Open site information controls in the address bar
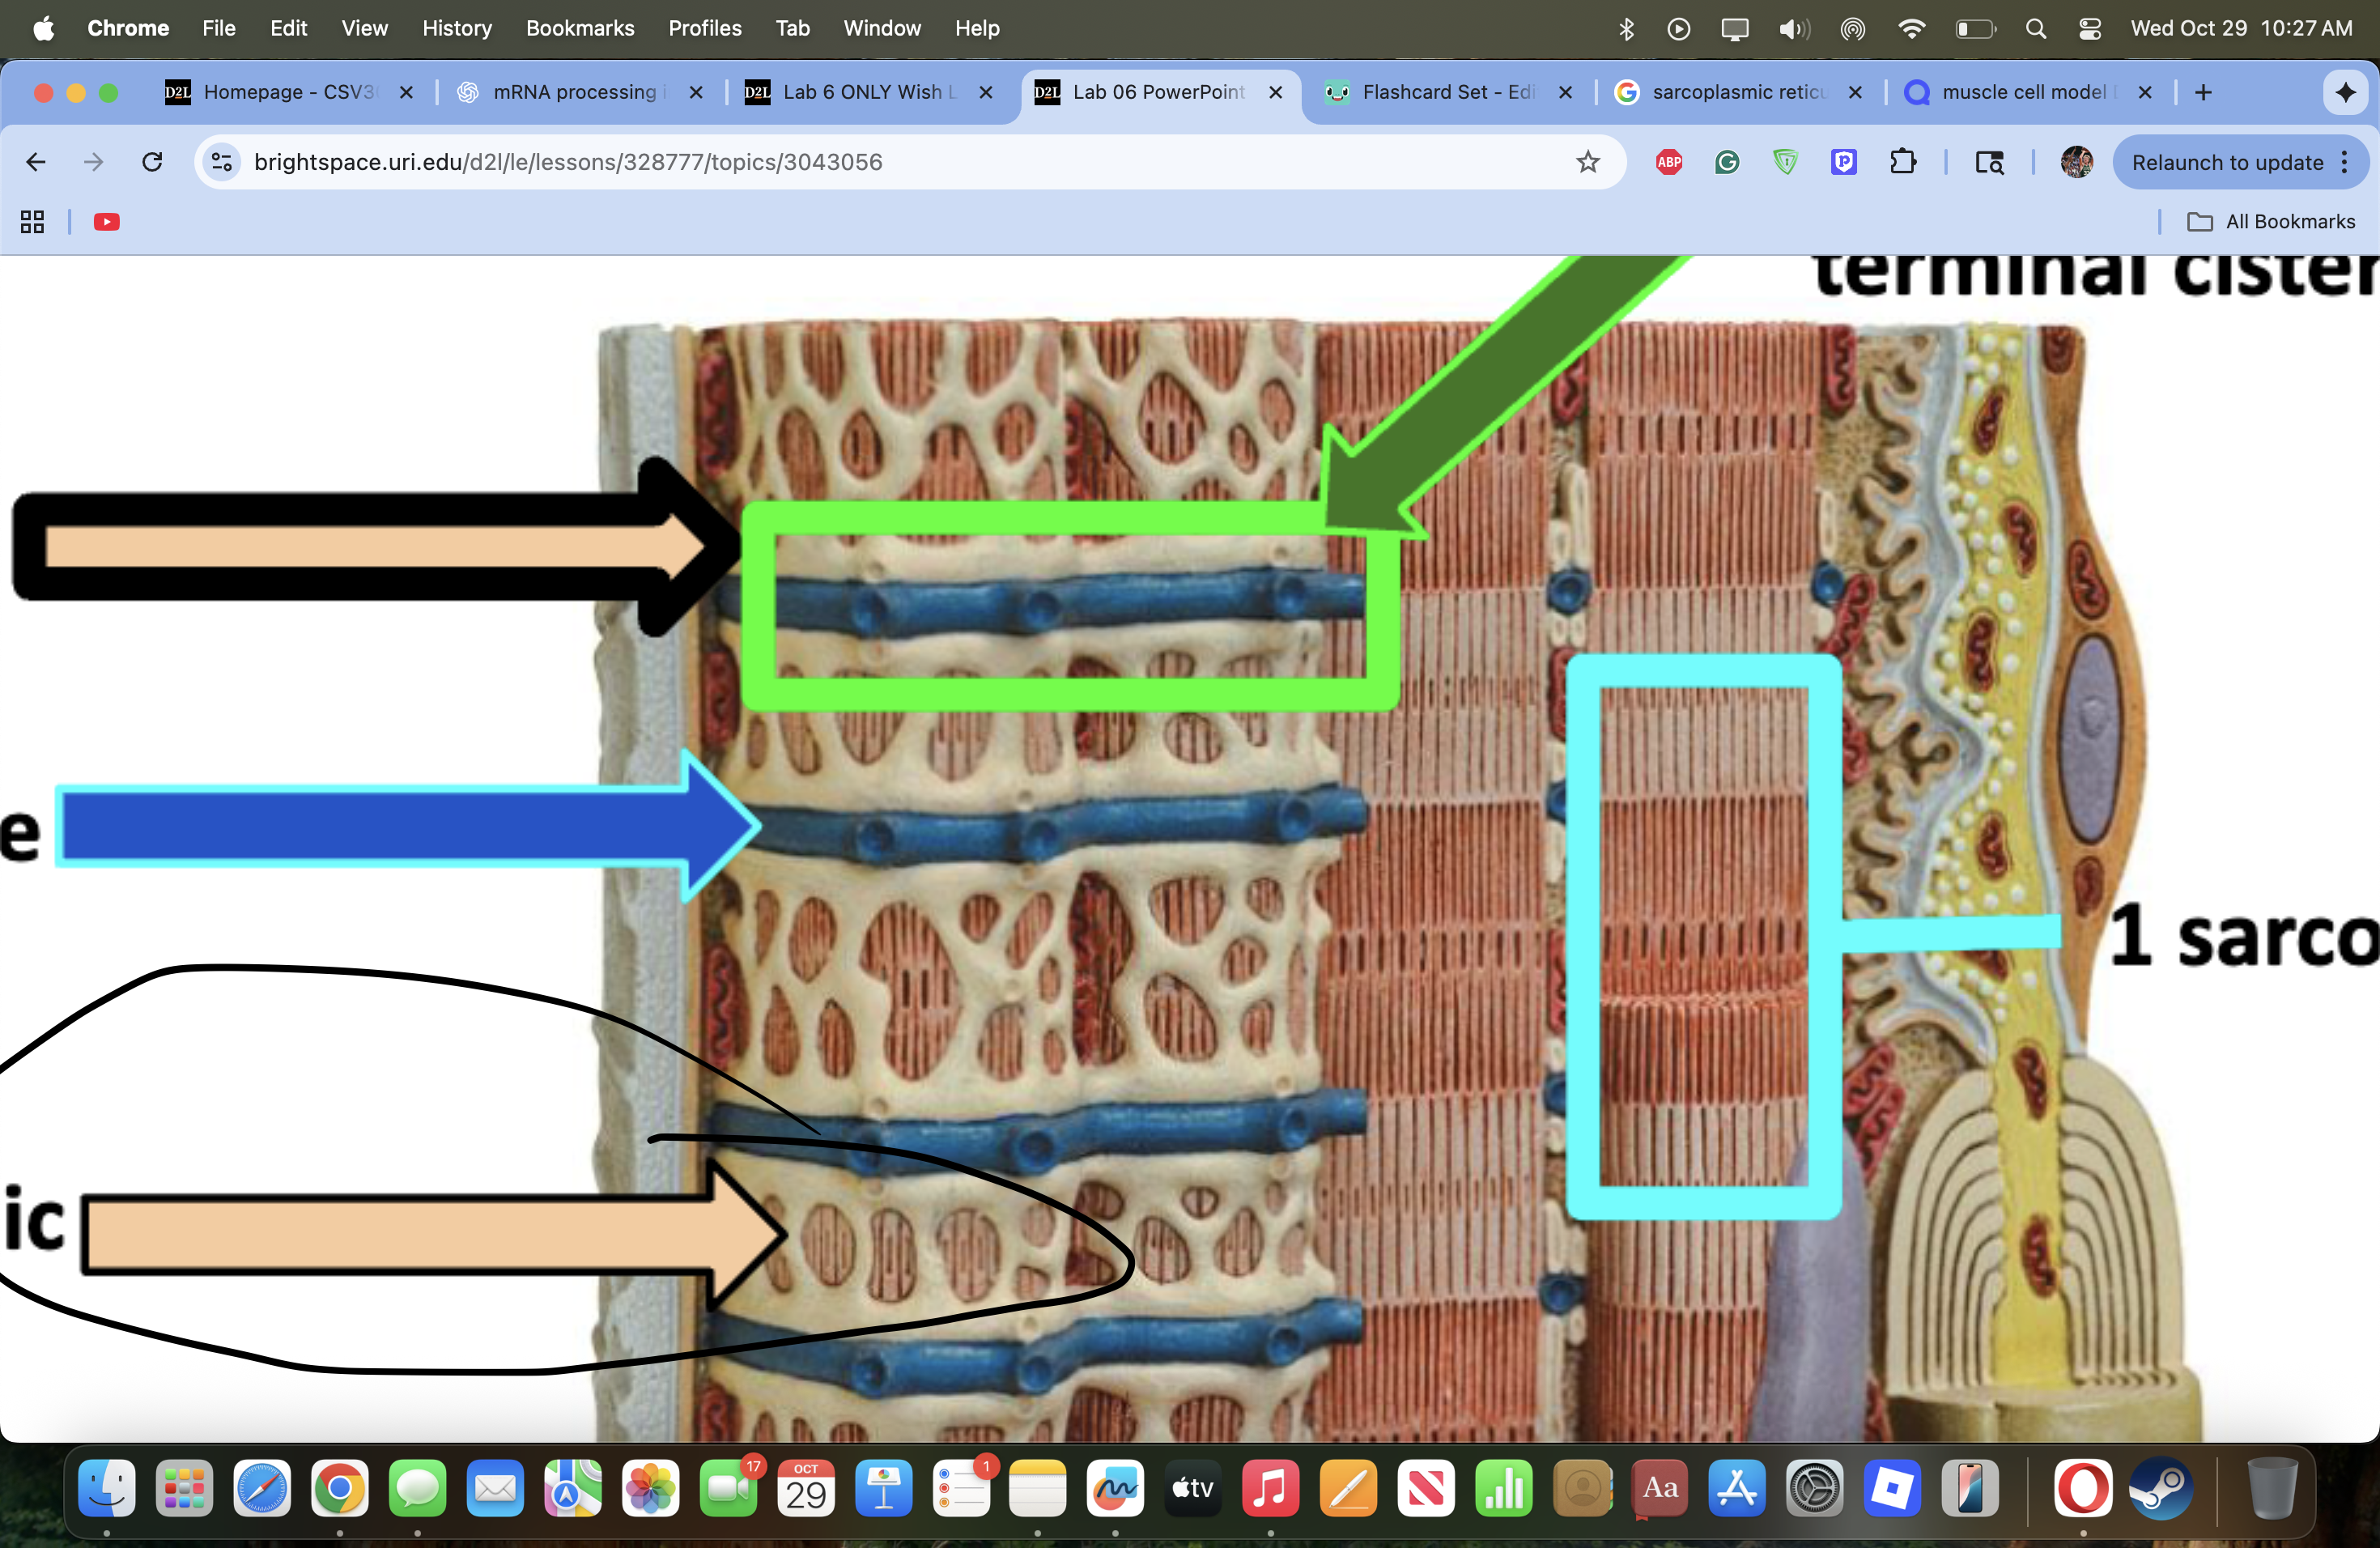Viewport: 2380px width, 1548px height. click(x=221, y=162)
